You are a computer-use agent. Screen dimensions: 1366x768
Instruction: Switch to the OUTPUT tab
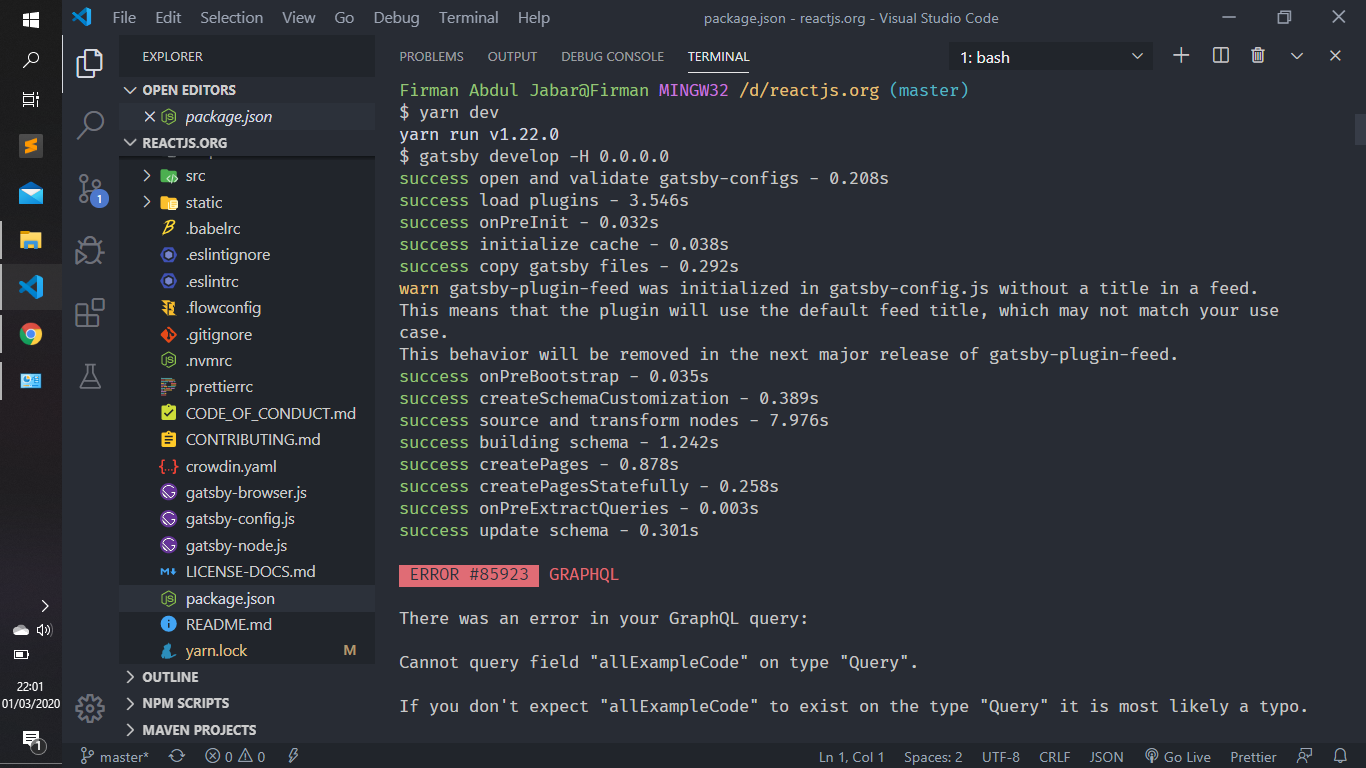pyautogui.click(x=512, y=57)
